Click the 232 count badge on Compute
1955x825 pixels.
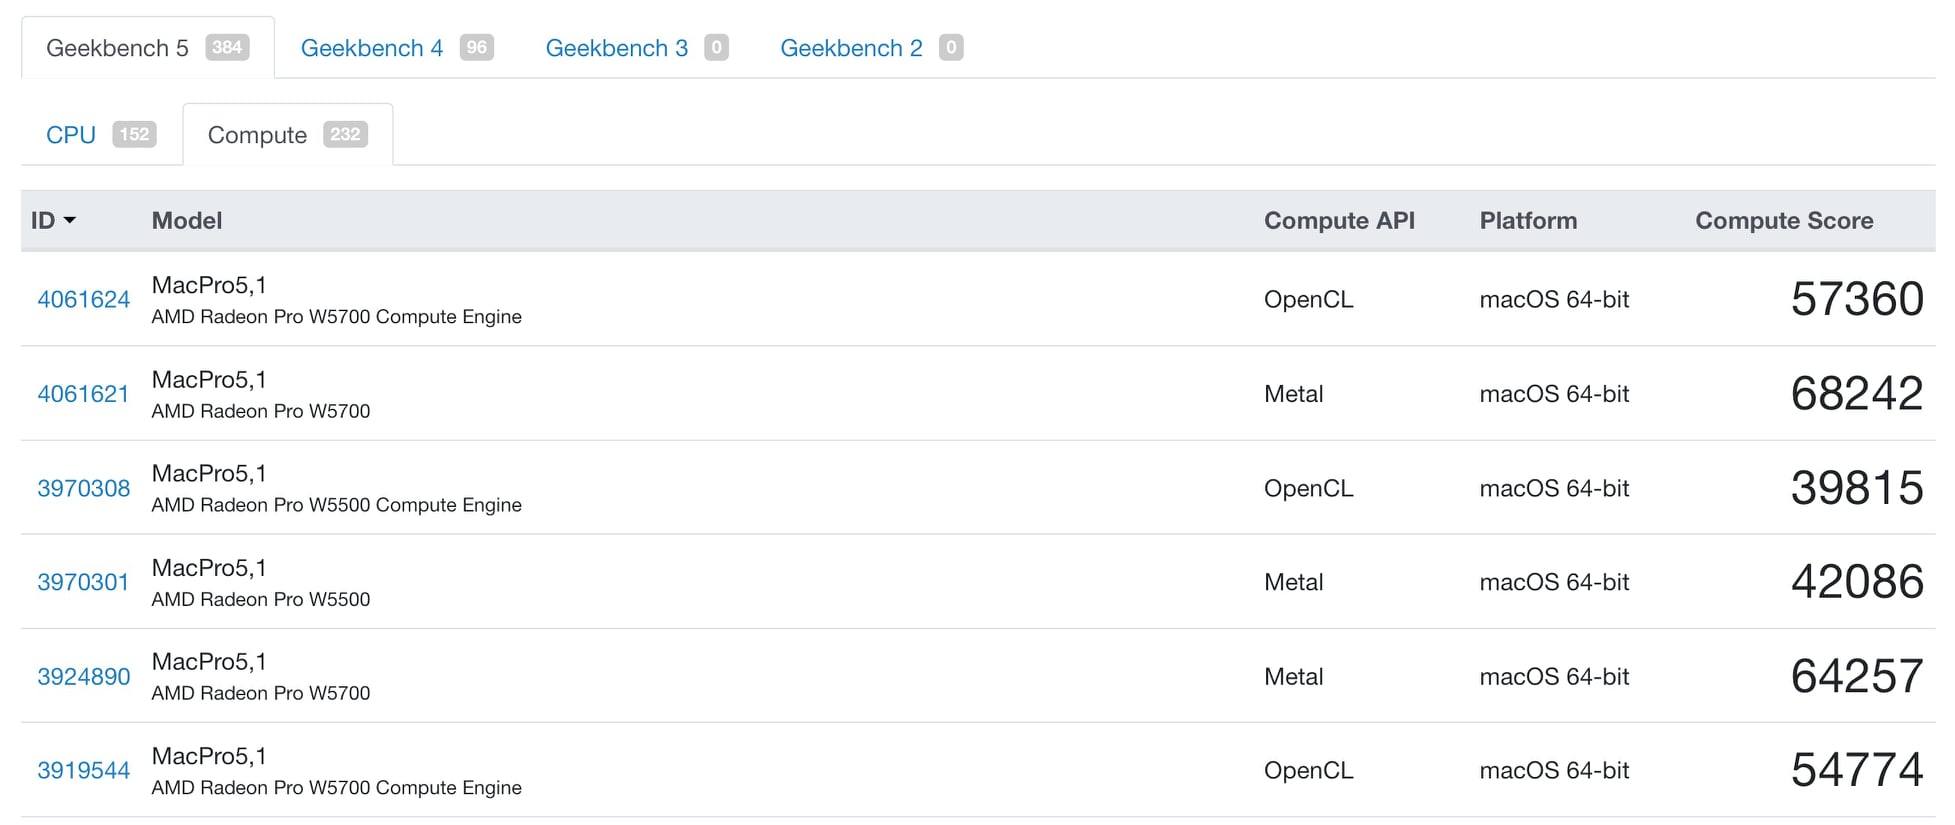pyautogui.click(x=345, y=134)
